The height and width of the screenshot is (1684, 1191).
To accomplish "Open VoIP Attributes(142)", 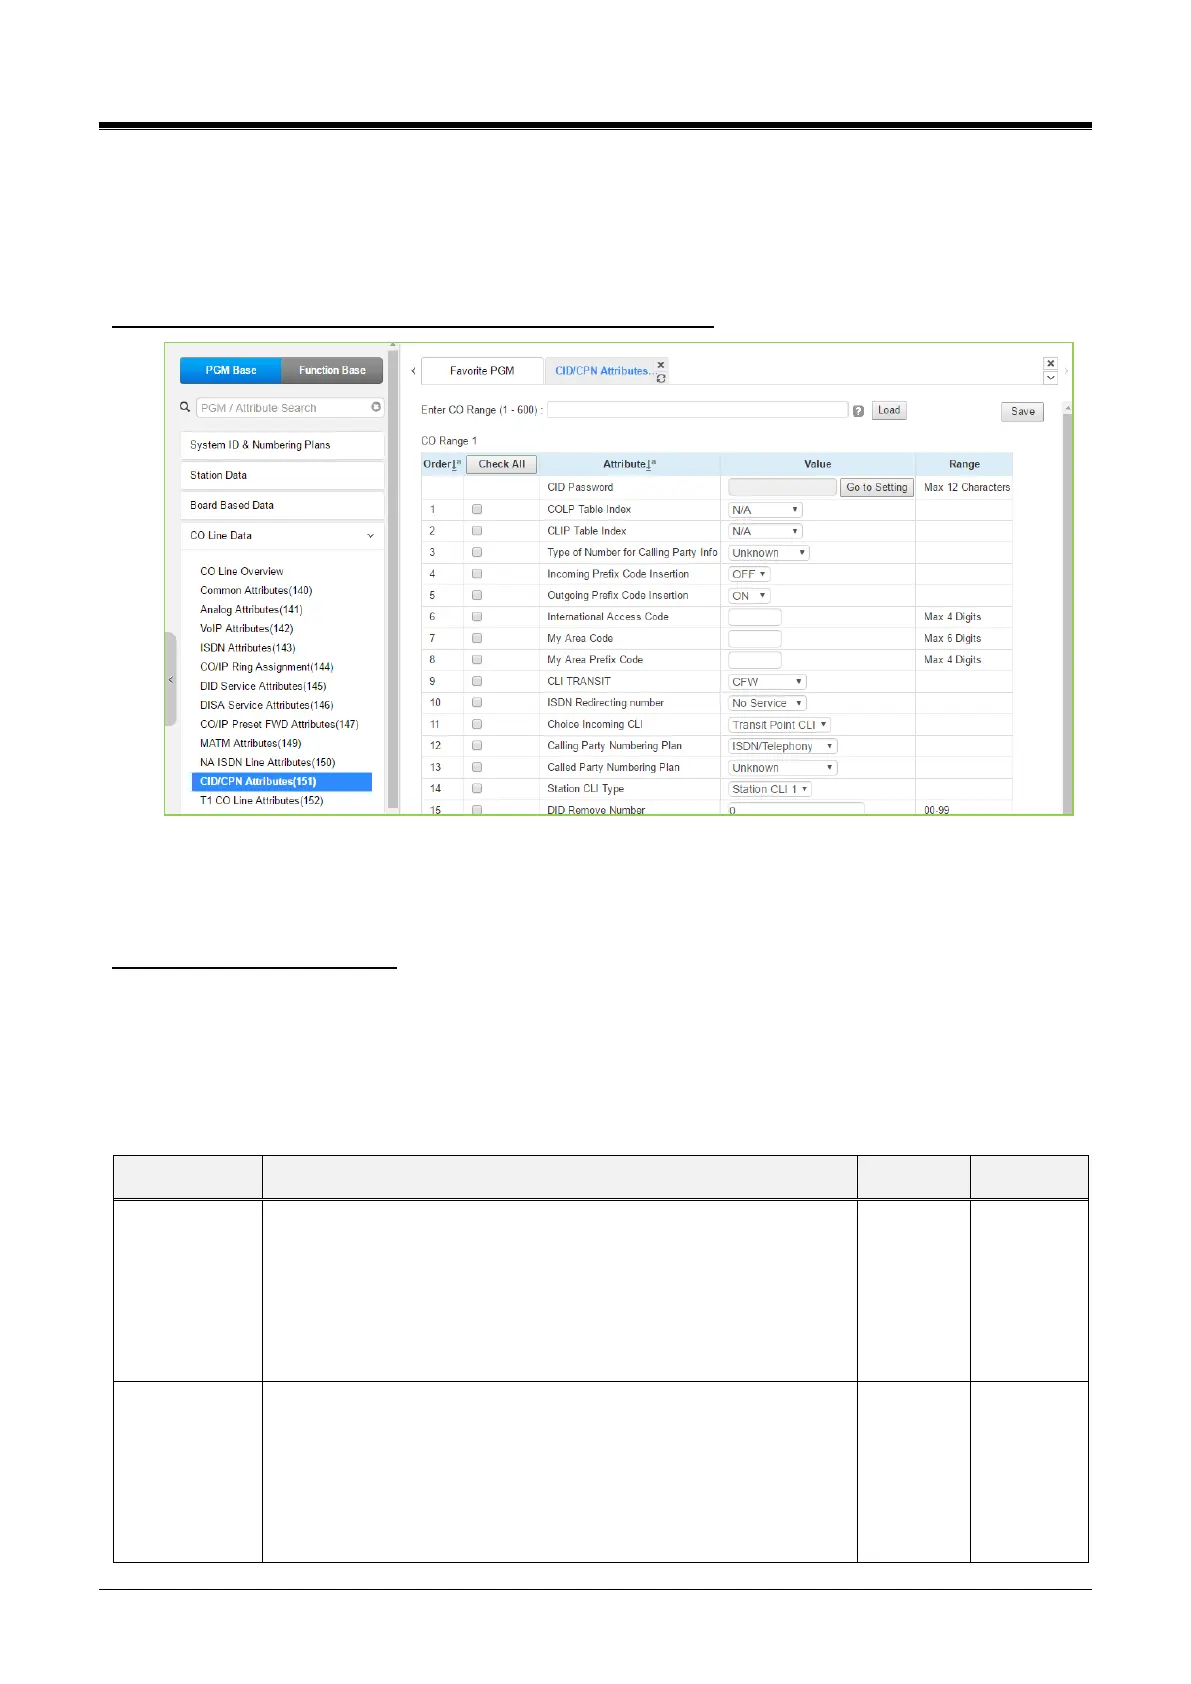I will tap(247, 629).
